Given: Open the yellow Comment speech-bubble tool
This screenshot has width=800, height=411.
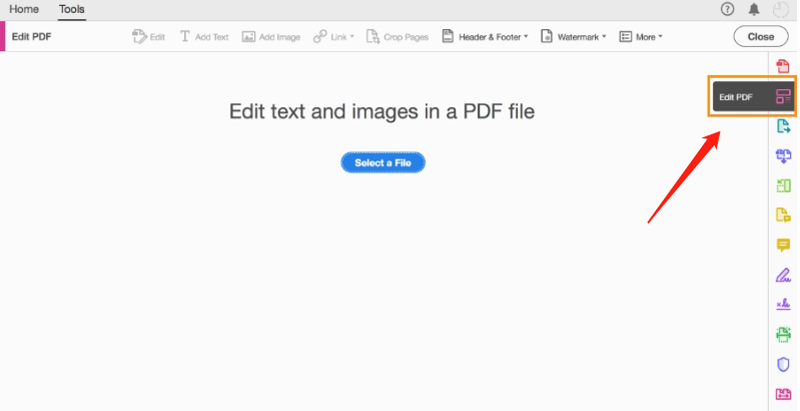Looking at the screenshot, I should (x=783, y=245).
